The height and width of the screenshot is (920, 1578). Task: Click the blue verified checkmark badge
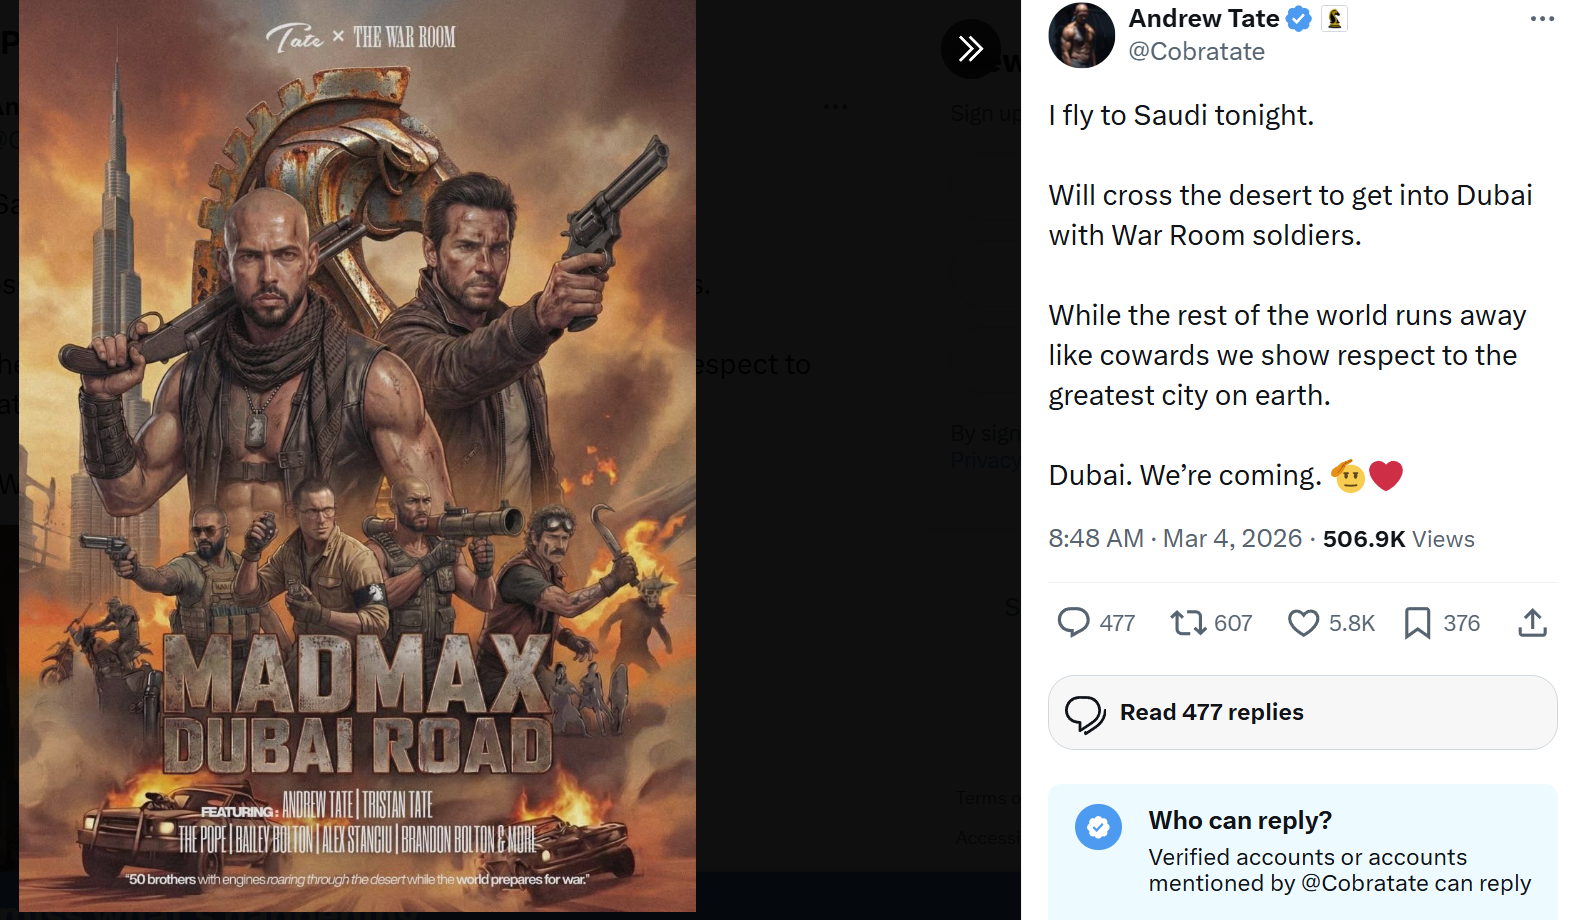[1298, 19]
